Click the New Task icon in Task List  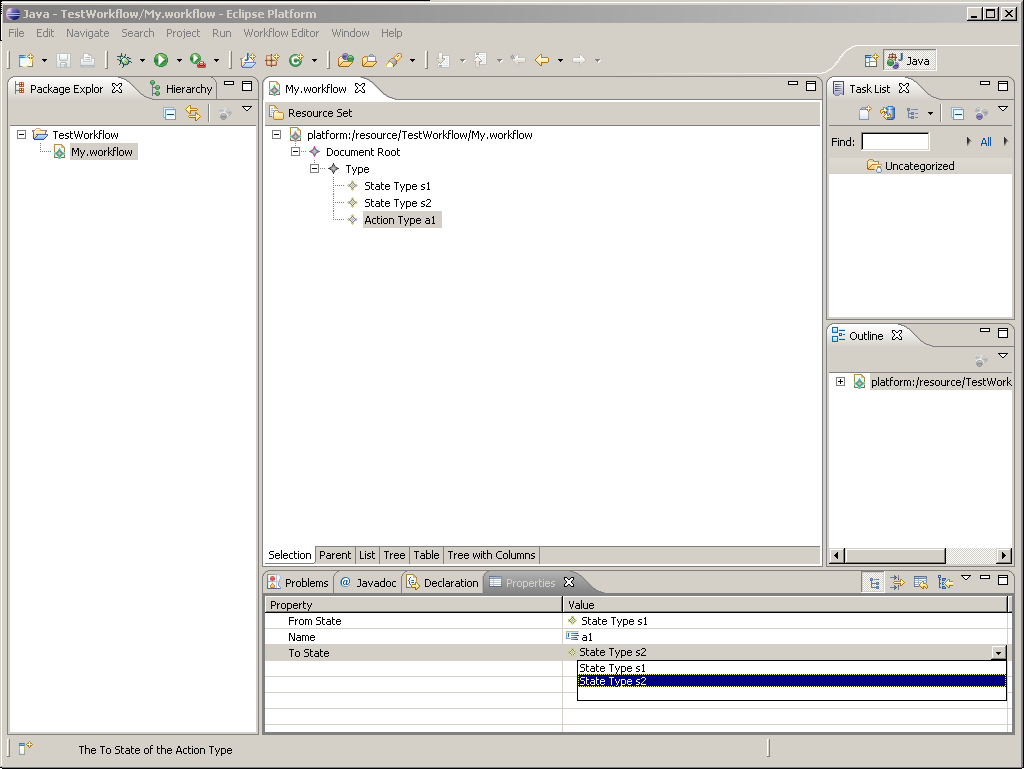pyautogui.click(x=864, y=114)
